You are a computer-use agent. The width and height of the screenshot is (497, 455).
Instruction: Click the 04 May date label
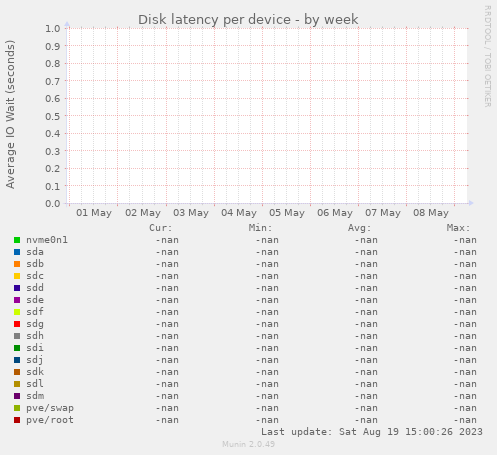pyautogui.click(x=239, y=213)
